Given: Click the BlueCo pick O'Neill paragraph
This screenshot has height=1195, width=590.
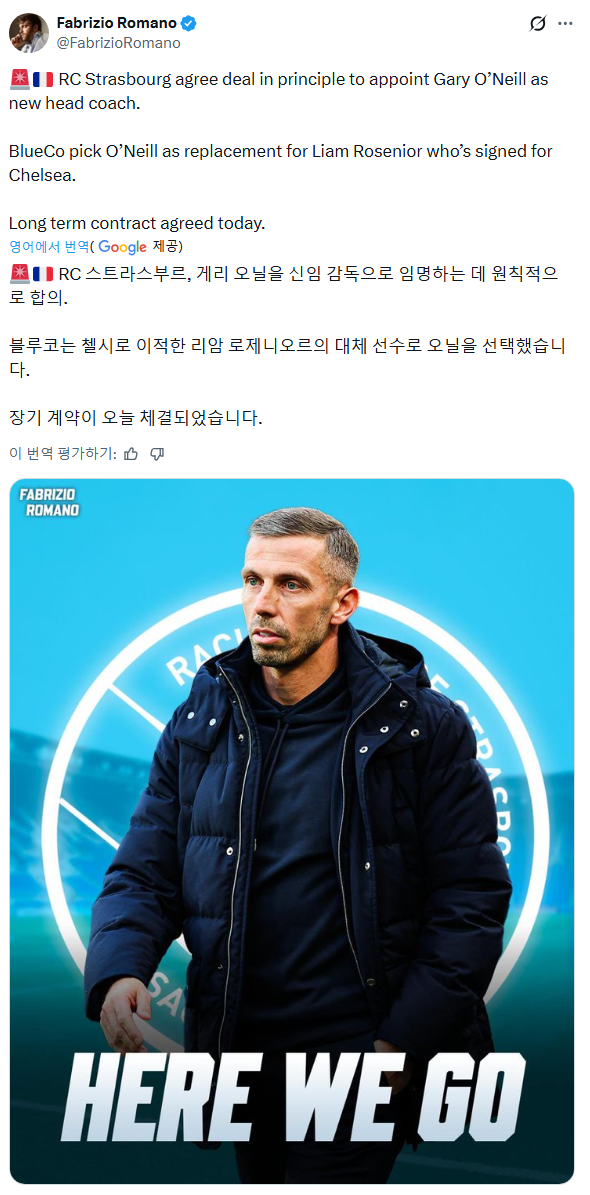Looking at the screenshot, I should point(281,163).
